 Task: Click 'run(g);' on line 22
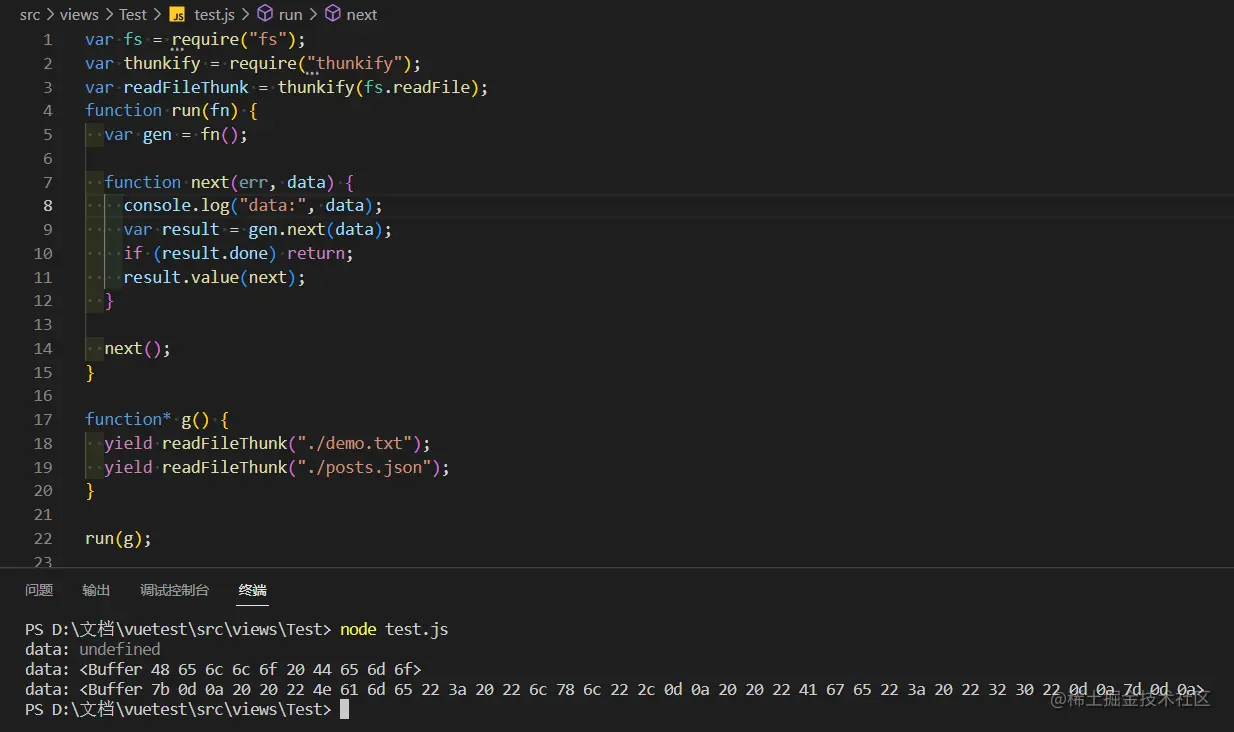tap(119, 539)
